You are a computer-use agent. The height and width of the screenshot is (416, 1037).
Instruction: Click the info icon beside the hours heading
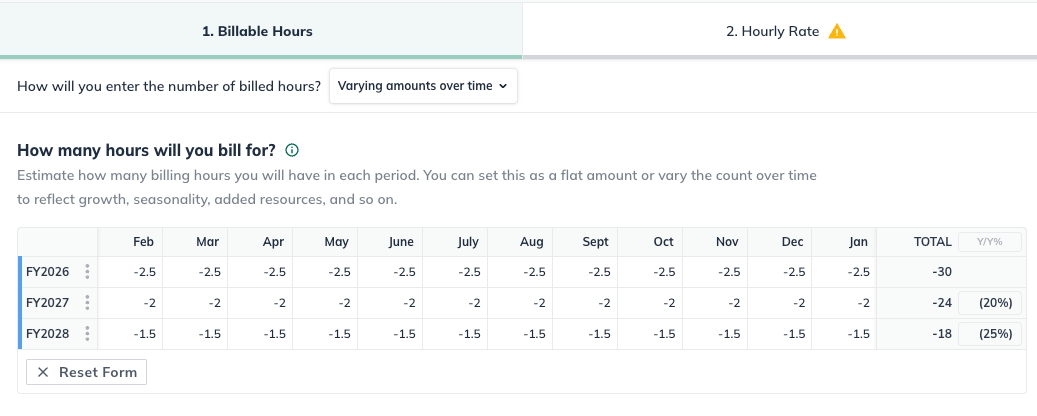[292, 151]
